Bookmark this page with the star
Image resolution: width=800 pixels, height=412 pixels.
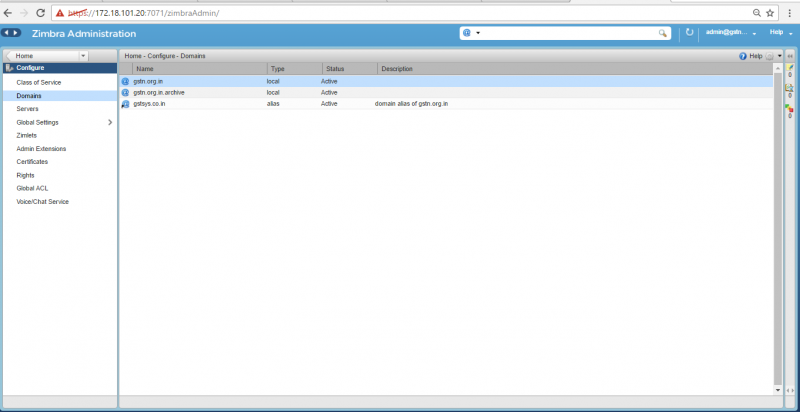(770, 13)
